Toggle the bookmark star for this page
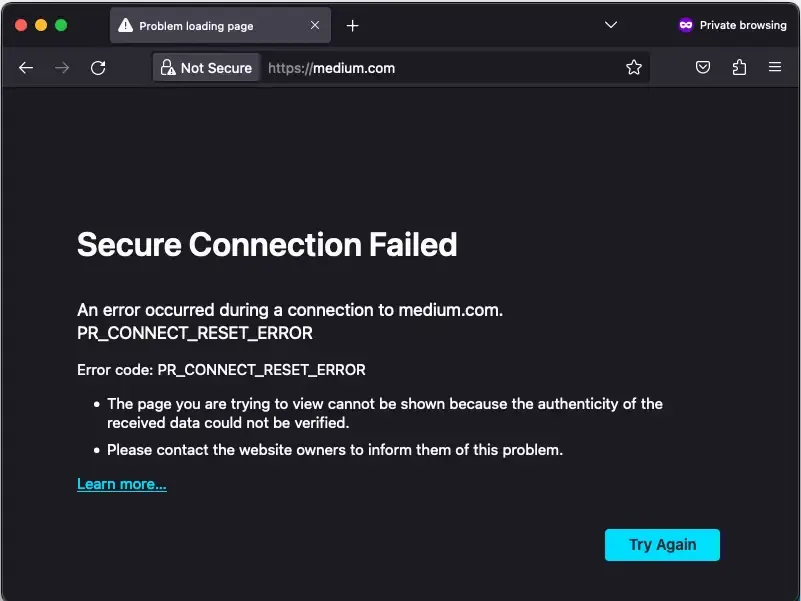This screenshot has width=801, height=601. point(634,67)
